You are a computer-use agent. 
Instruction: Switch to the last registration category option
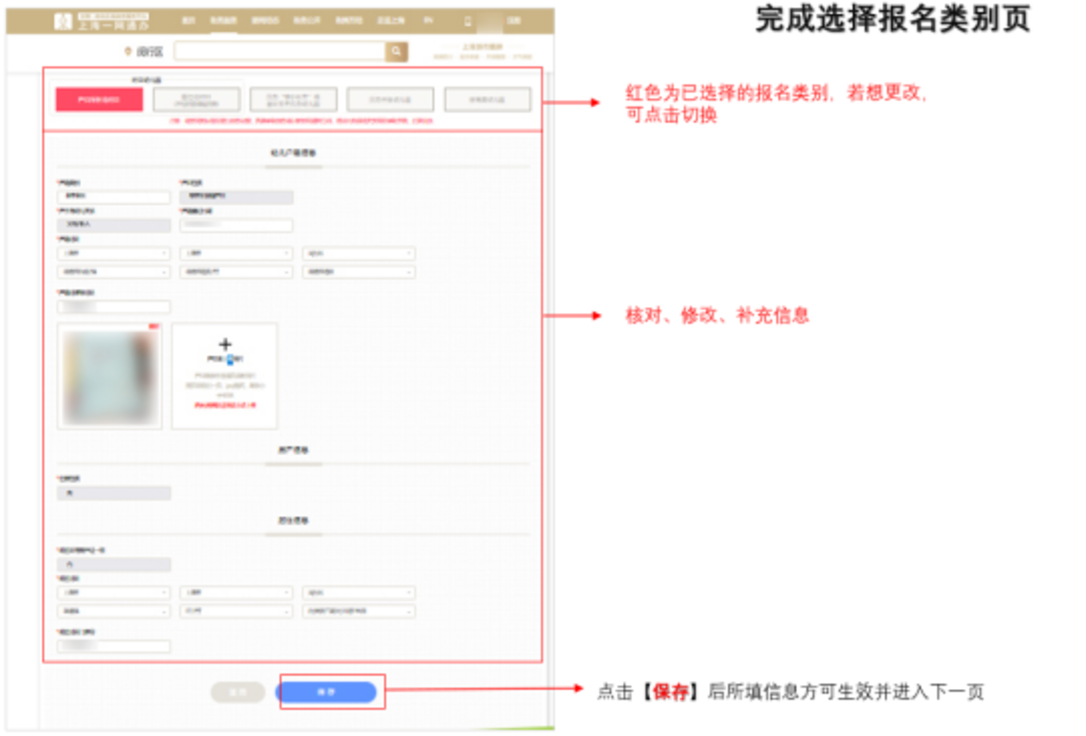pyautogui.click(x=488, y=99)
